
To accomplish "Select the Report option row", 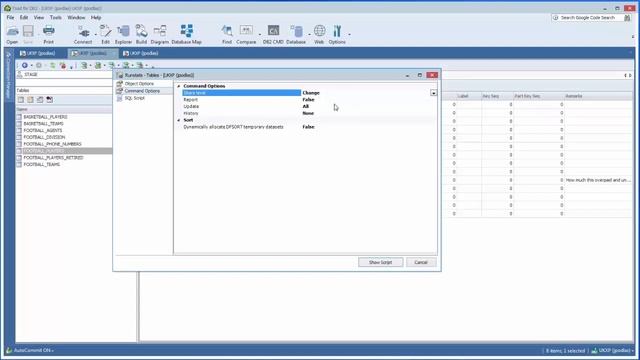I will (309, 100).
